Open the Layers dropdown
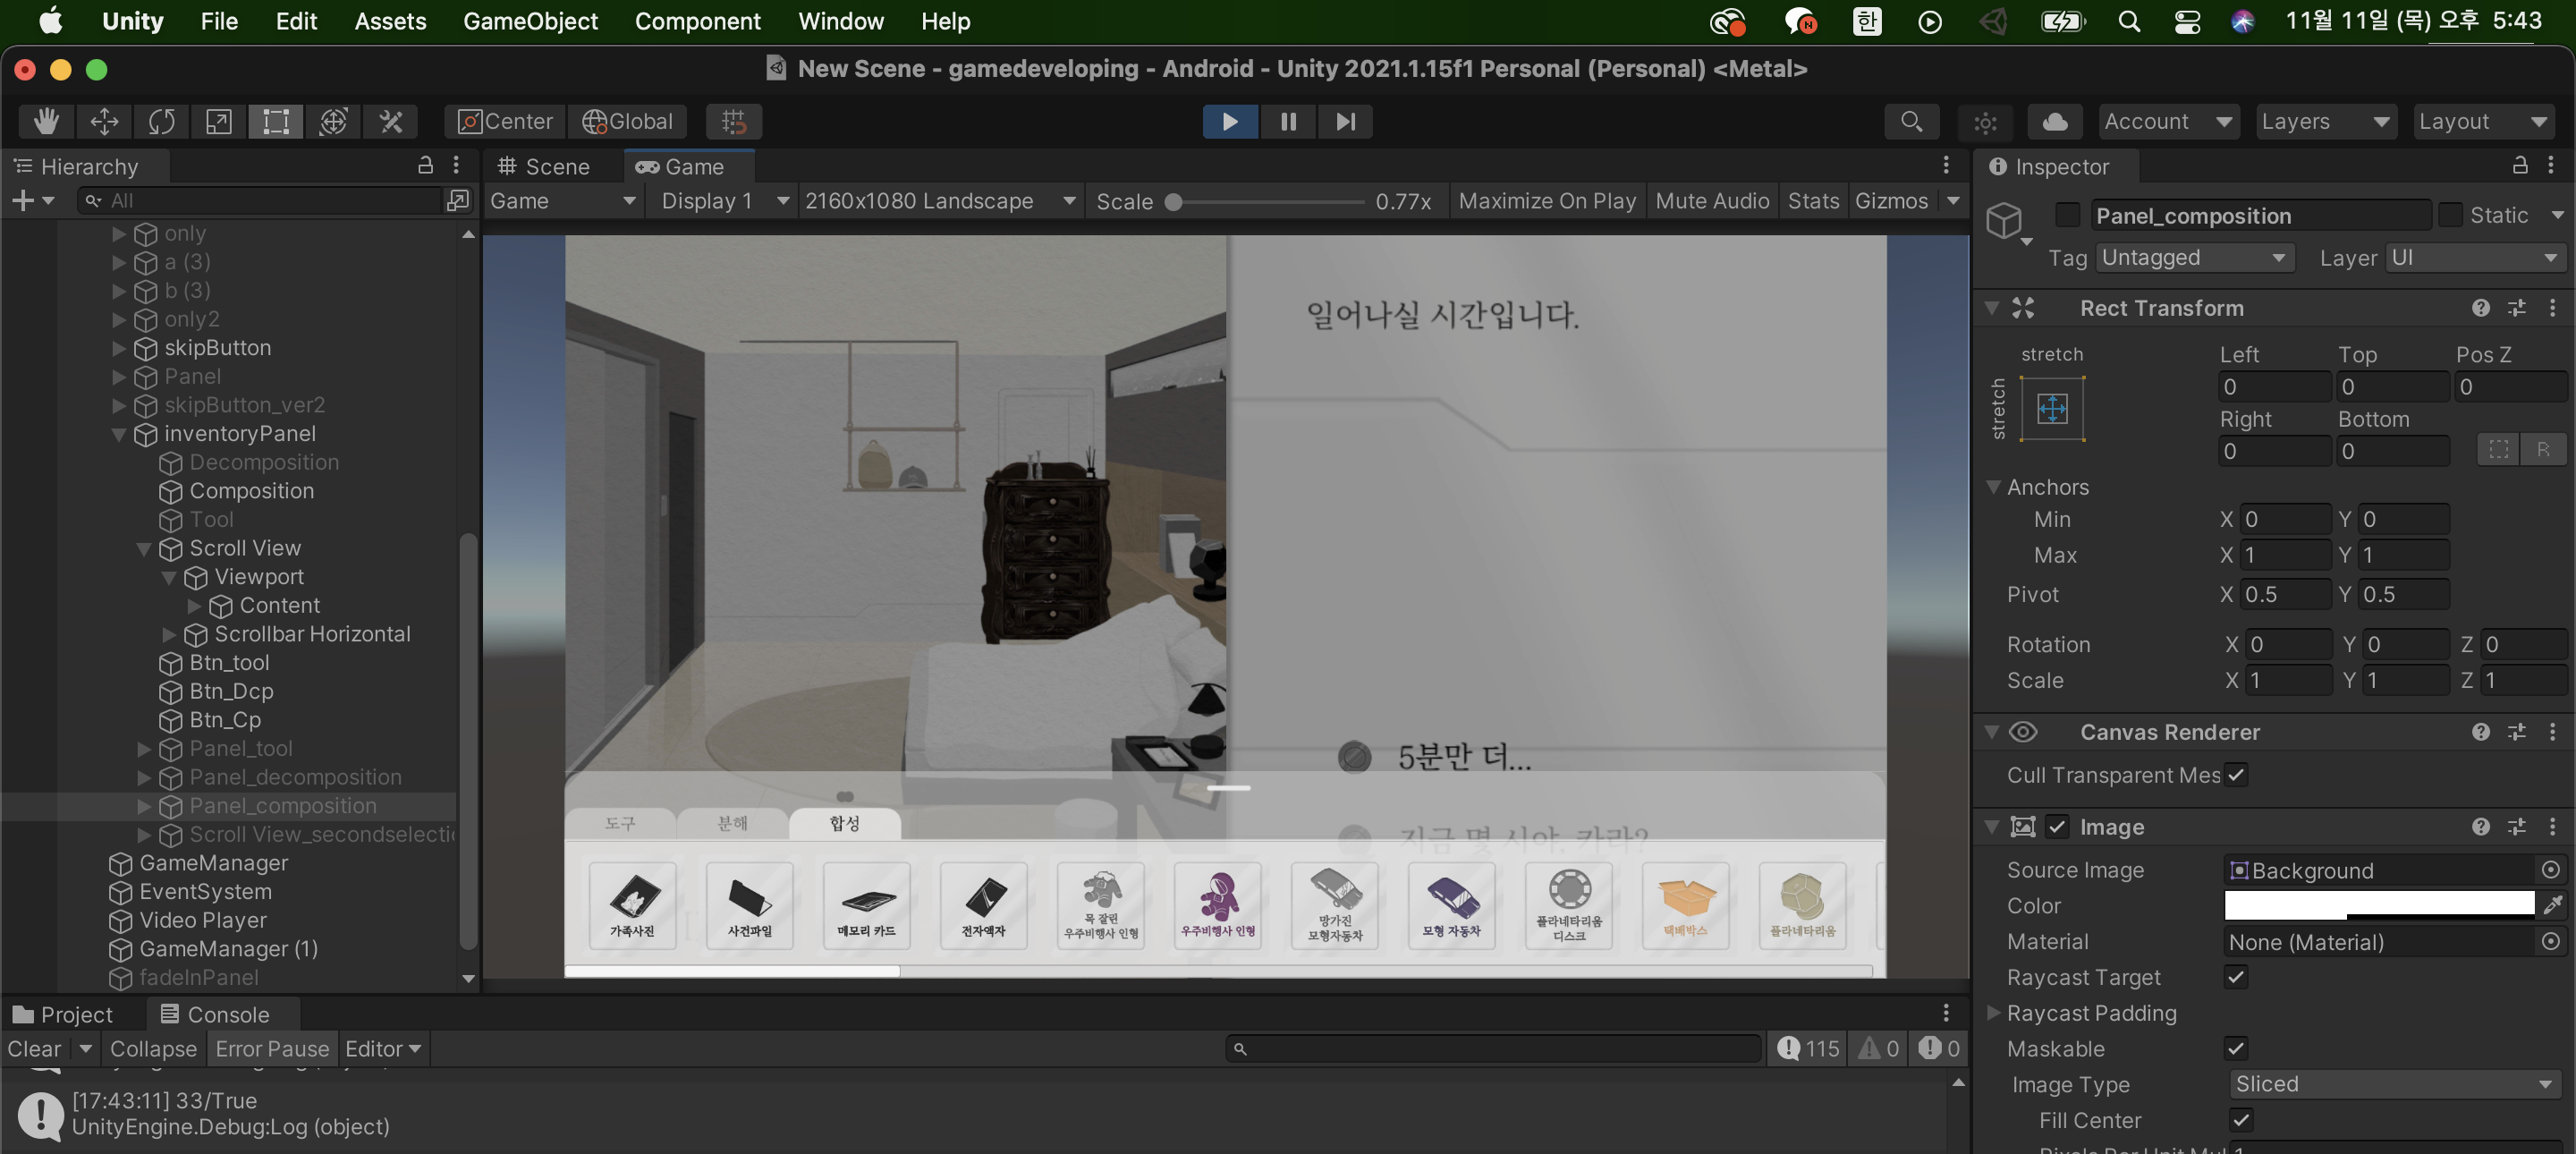The image size is (2576, 1154). click(2325, 121)
